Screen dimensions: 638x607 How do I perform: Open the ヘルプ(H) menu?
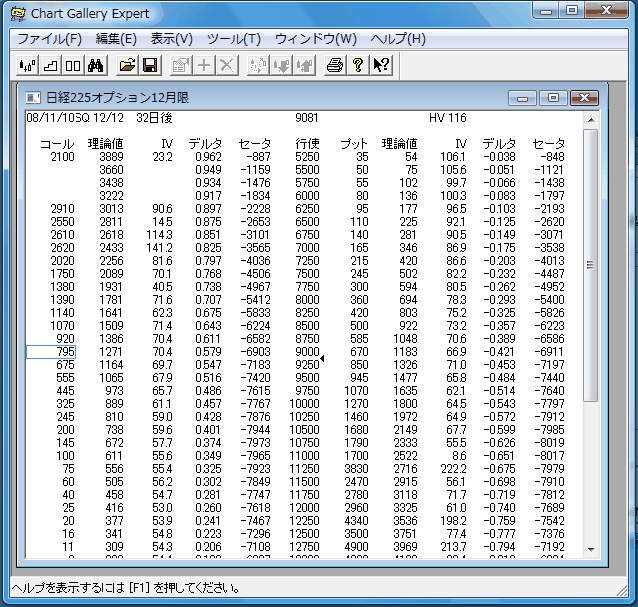397,39
